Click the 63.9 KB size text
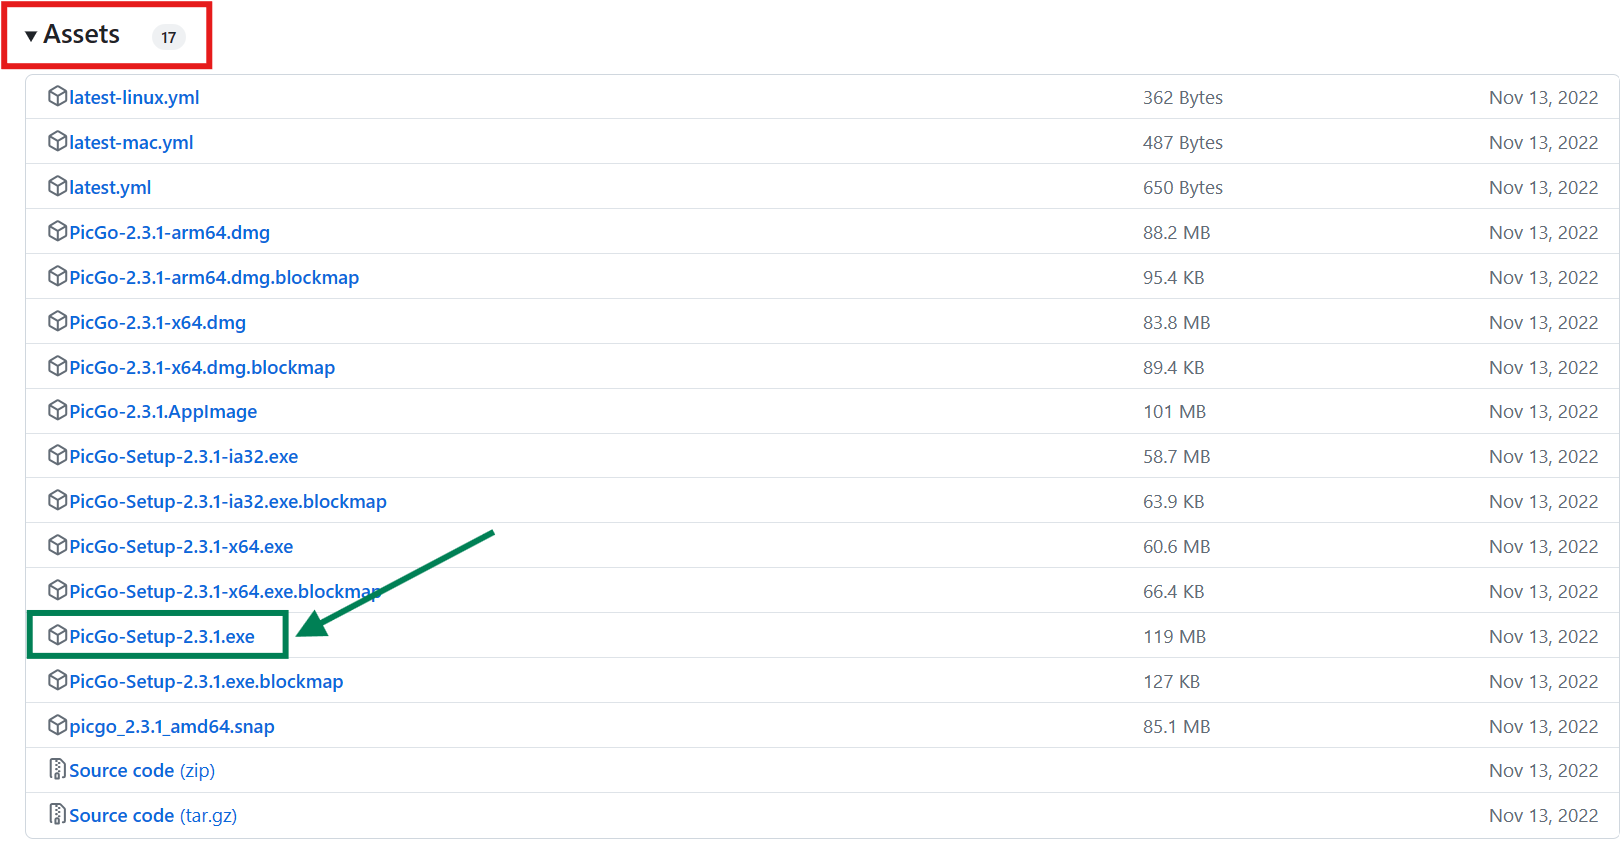 click(x=1174, y=501)
